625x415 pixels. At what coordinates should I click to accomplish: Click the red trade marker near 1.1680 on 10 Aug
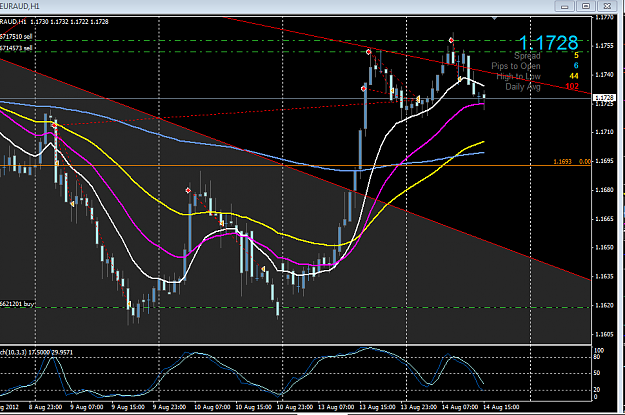pyautogui.click(x=188, y=191)
